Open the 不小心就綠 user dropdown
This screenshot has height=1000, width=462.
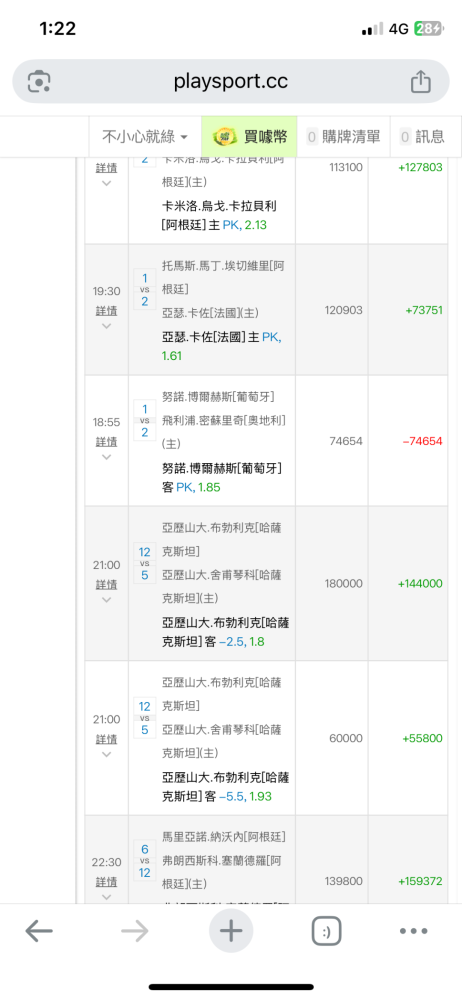[x=145, y=136]
